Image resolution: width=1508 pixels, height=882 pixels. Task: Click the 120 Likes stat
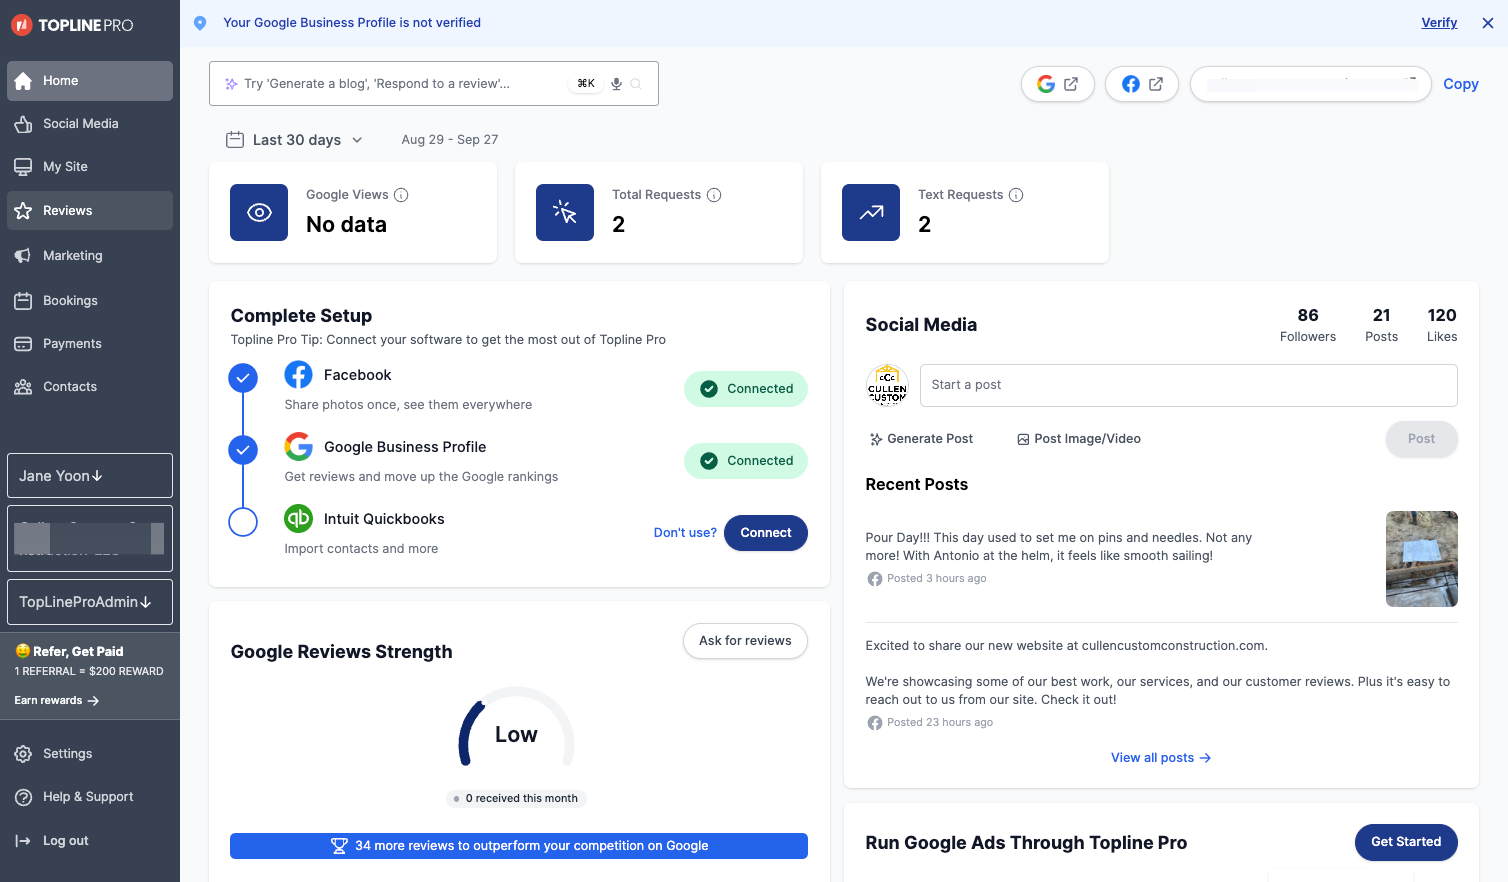click(1442, 325)
